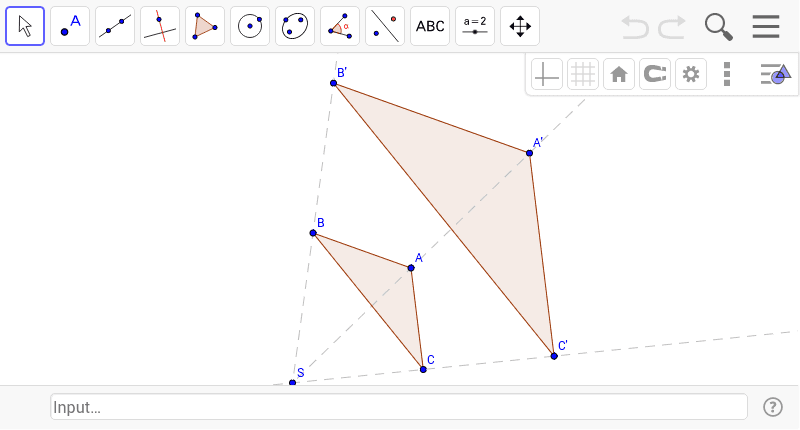The image size is (800, 430).
Task: Select the Move arrow tool
Action: [25, 26]
